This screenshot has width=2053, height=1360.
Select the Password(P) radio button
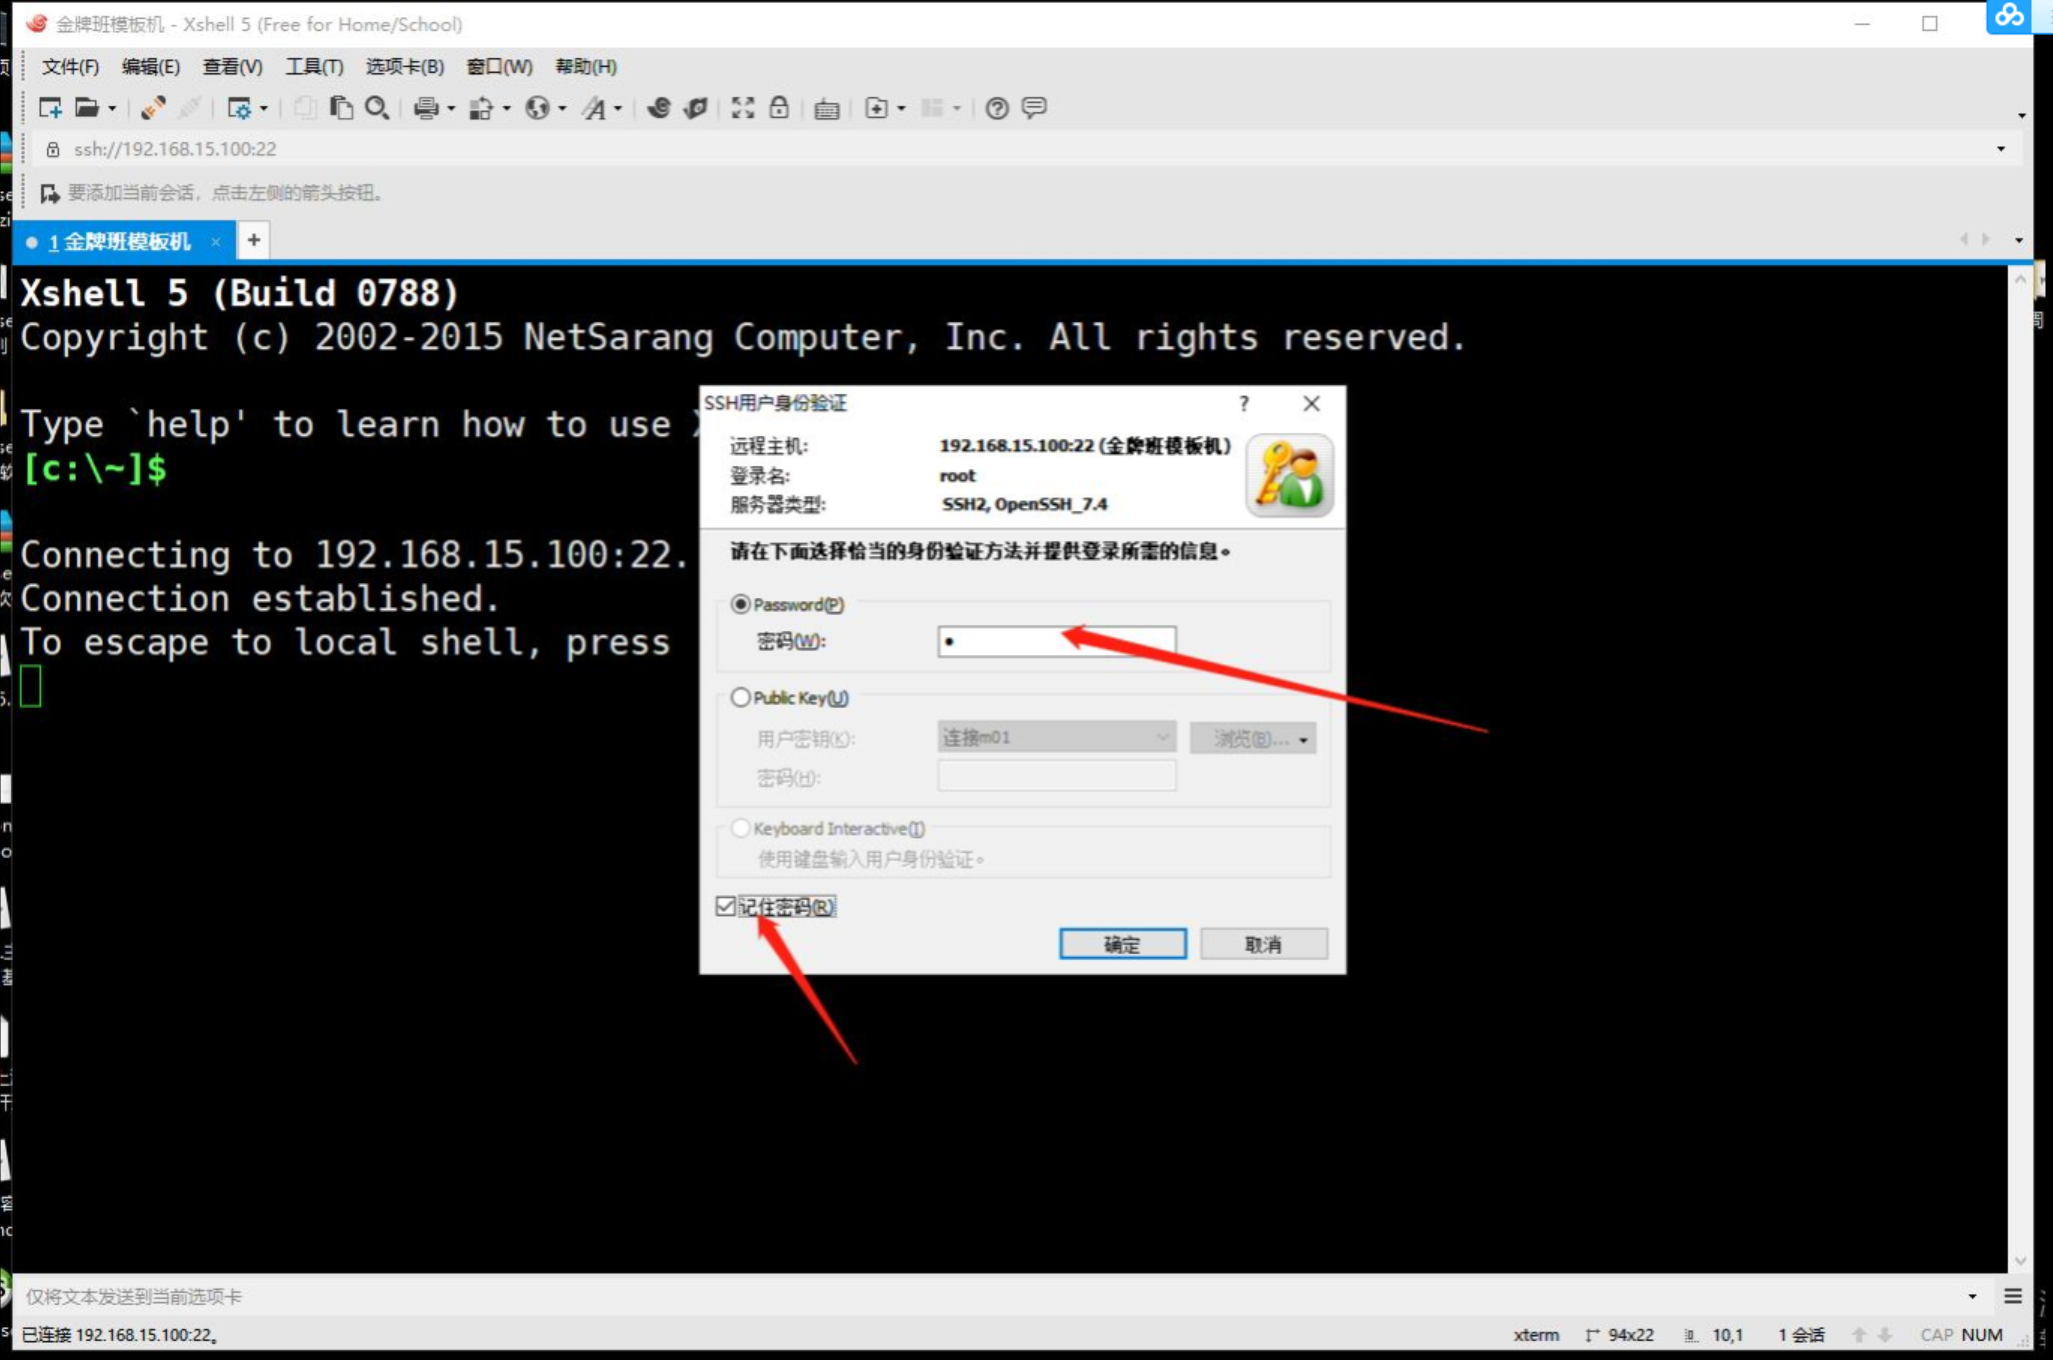[741, 604]
